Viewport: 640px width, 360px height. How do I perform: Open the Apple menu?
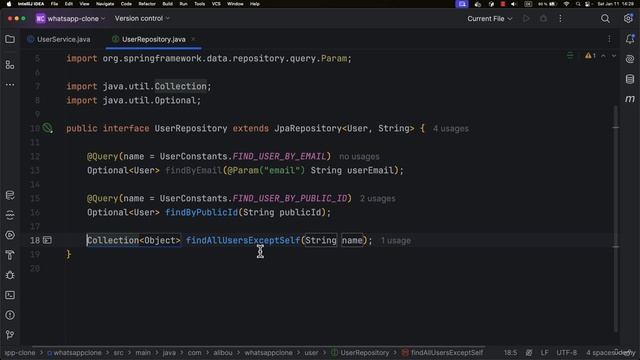pos(9,4)
